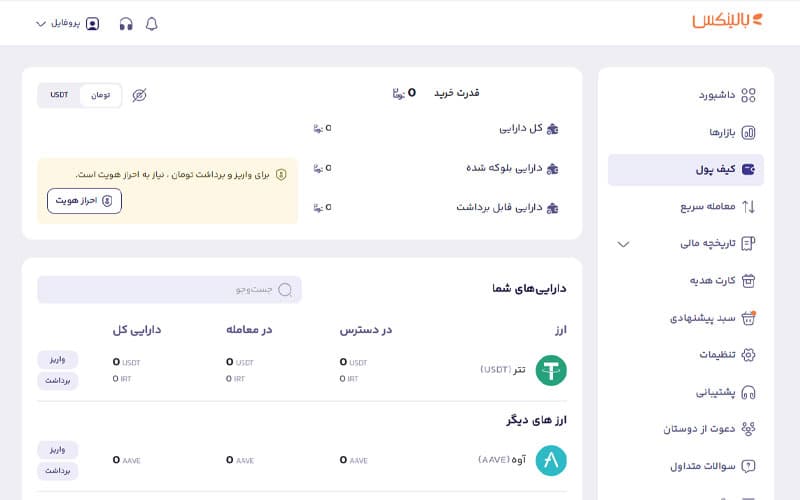Image resolution: width=800 pixels, height=500 pixels.
Task: Click the settings gear icon in sidebar
Action: point(748,355)
